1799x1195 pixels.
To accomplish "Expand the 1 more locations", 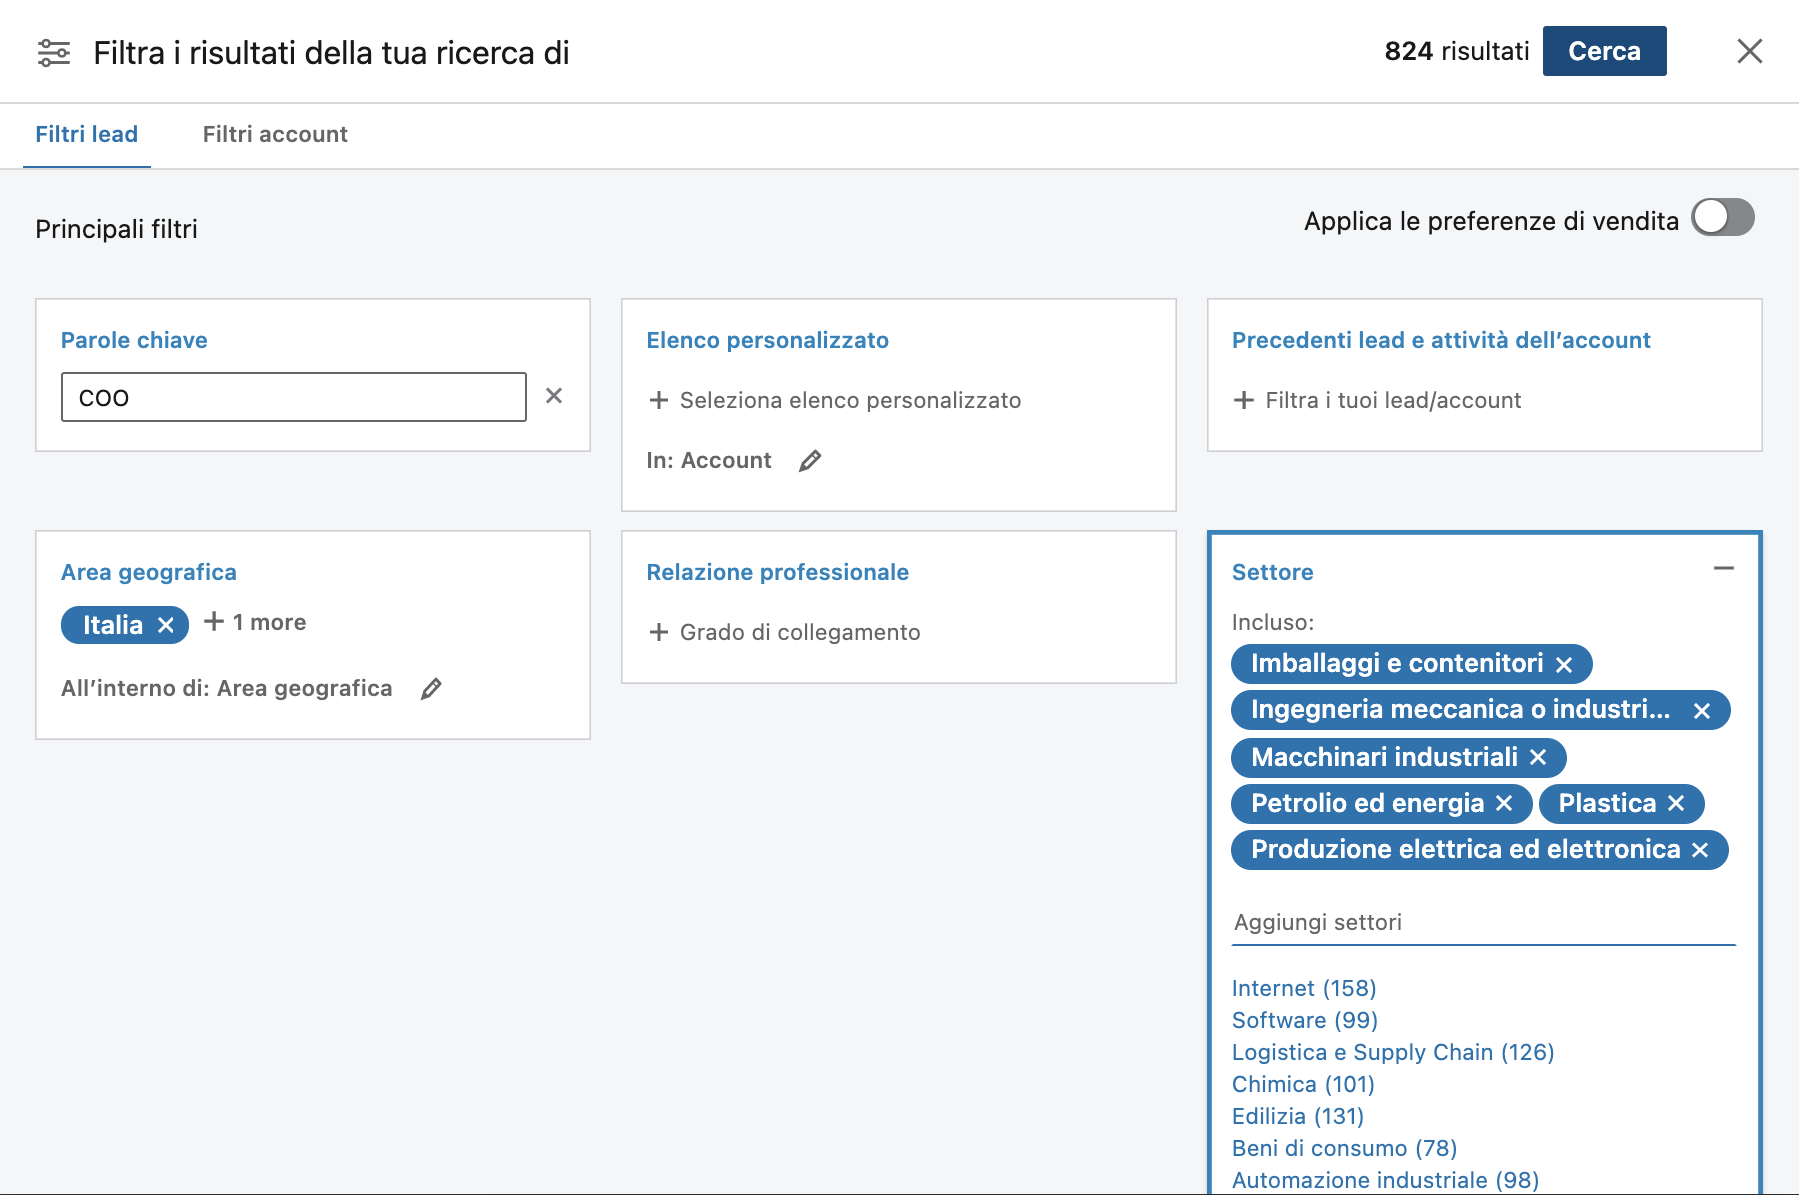I will coord(256,622).
